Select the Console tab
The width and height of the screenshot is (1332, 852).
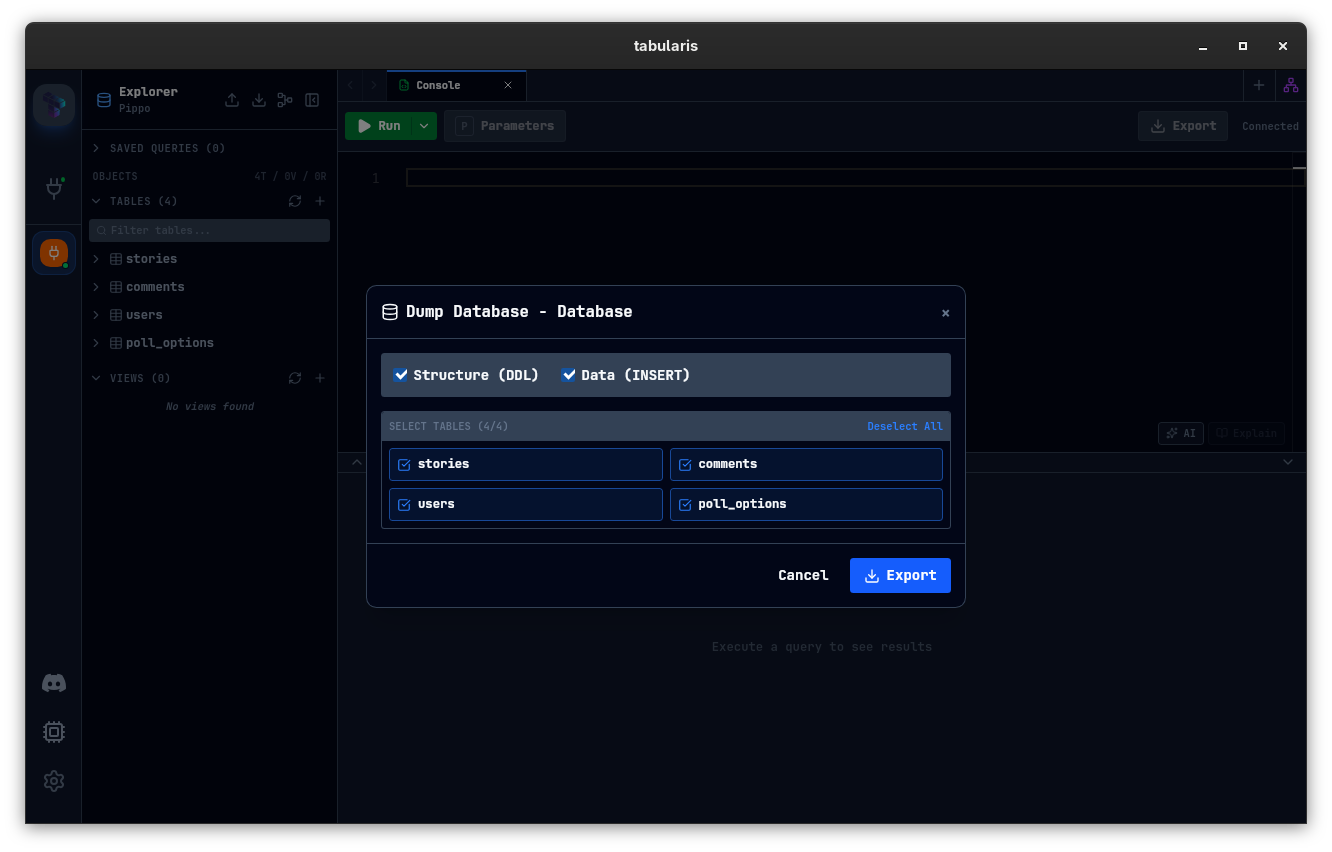coord(438,85)
